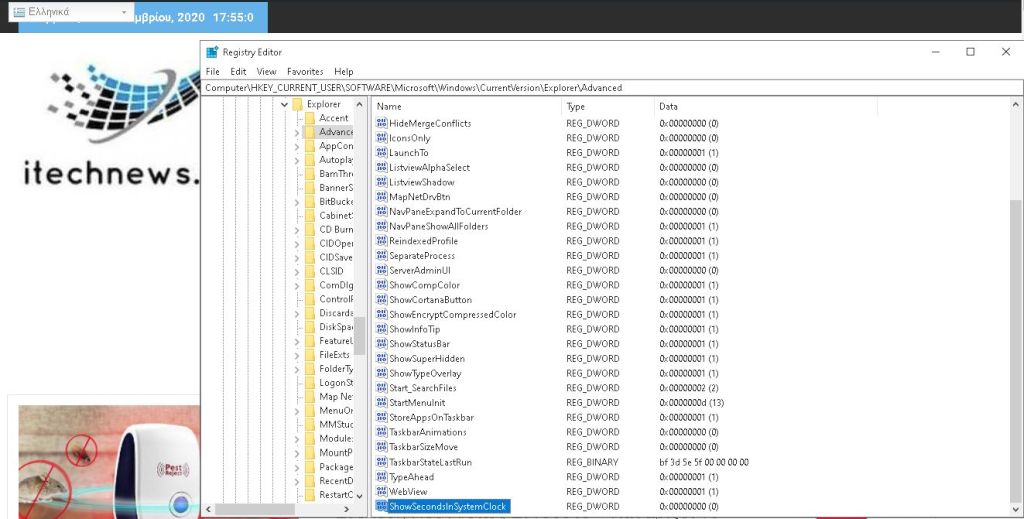This screenshot has width=1024, height=519.
Task: Click the value icon next to LaunchTo
Action: [382, 152]
